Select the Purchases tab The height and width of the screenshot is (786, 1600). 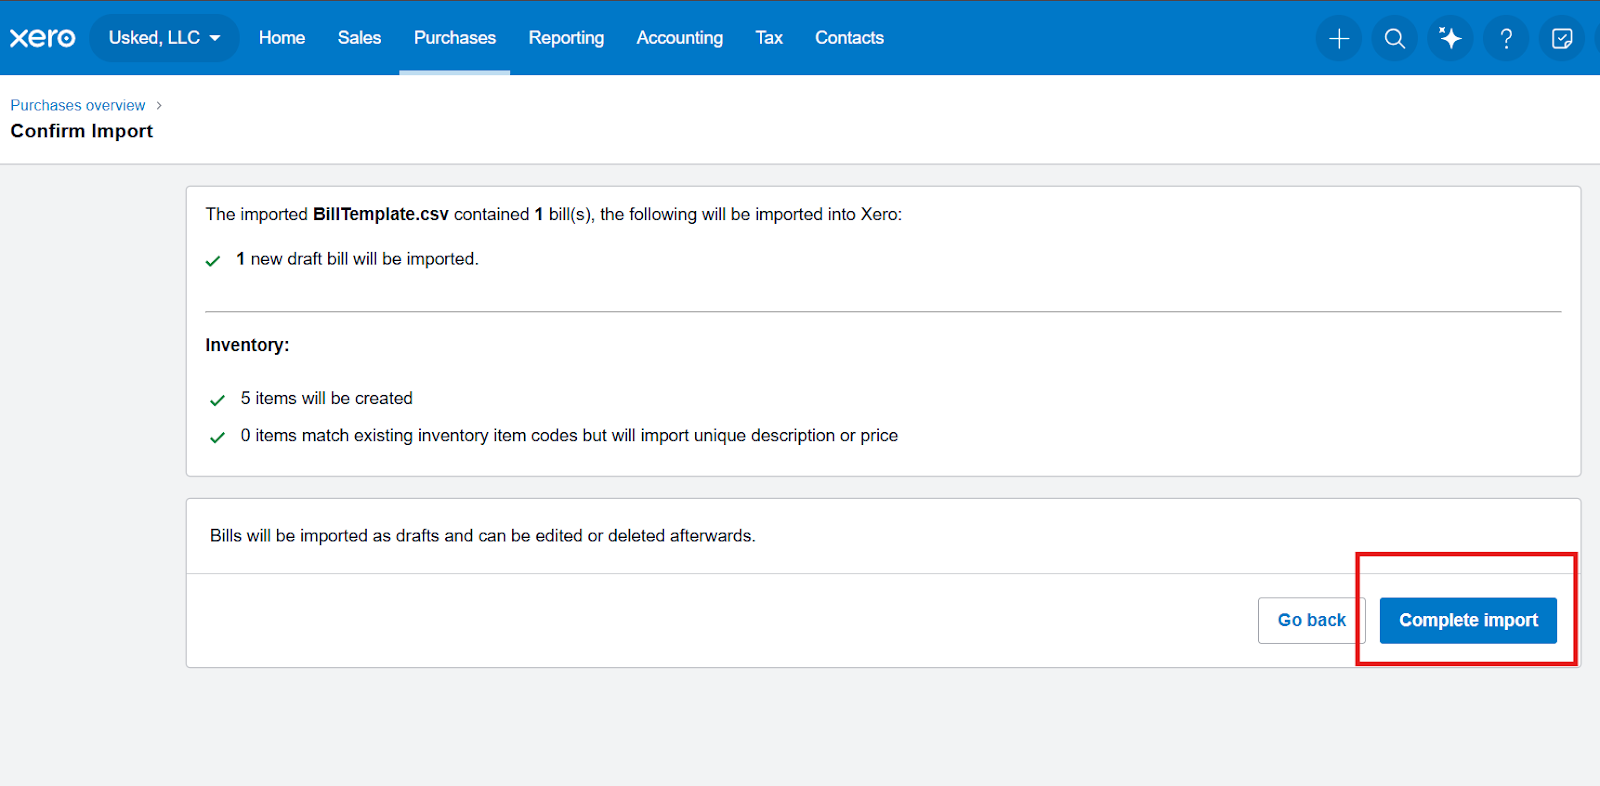point(455,38)
